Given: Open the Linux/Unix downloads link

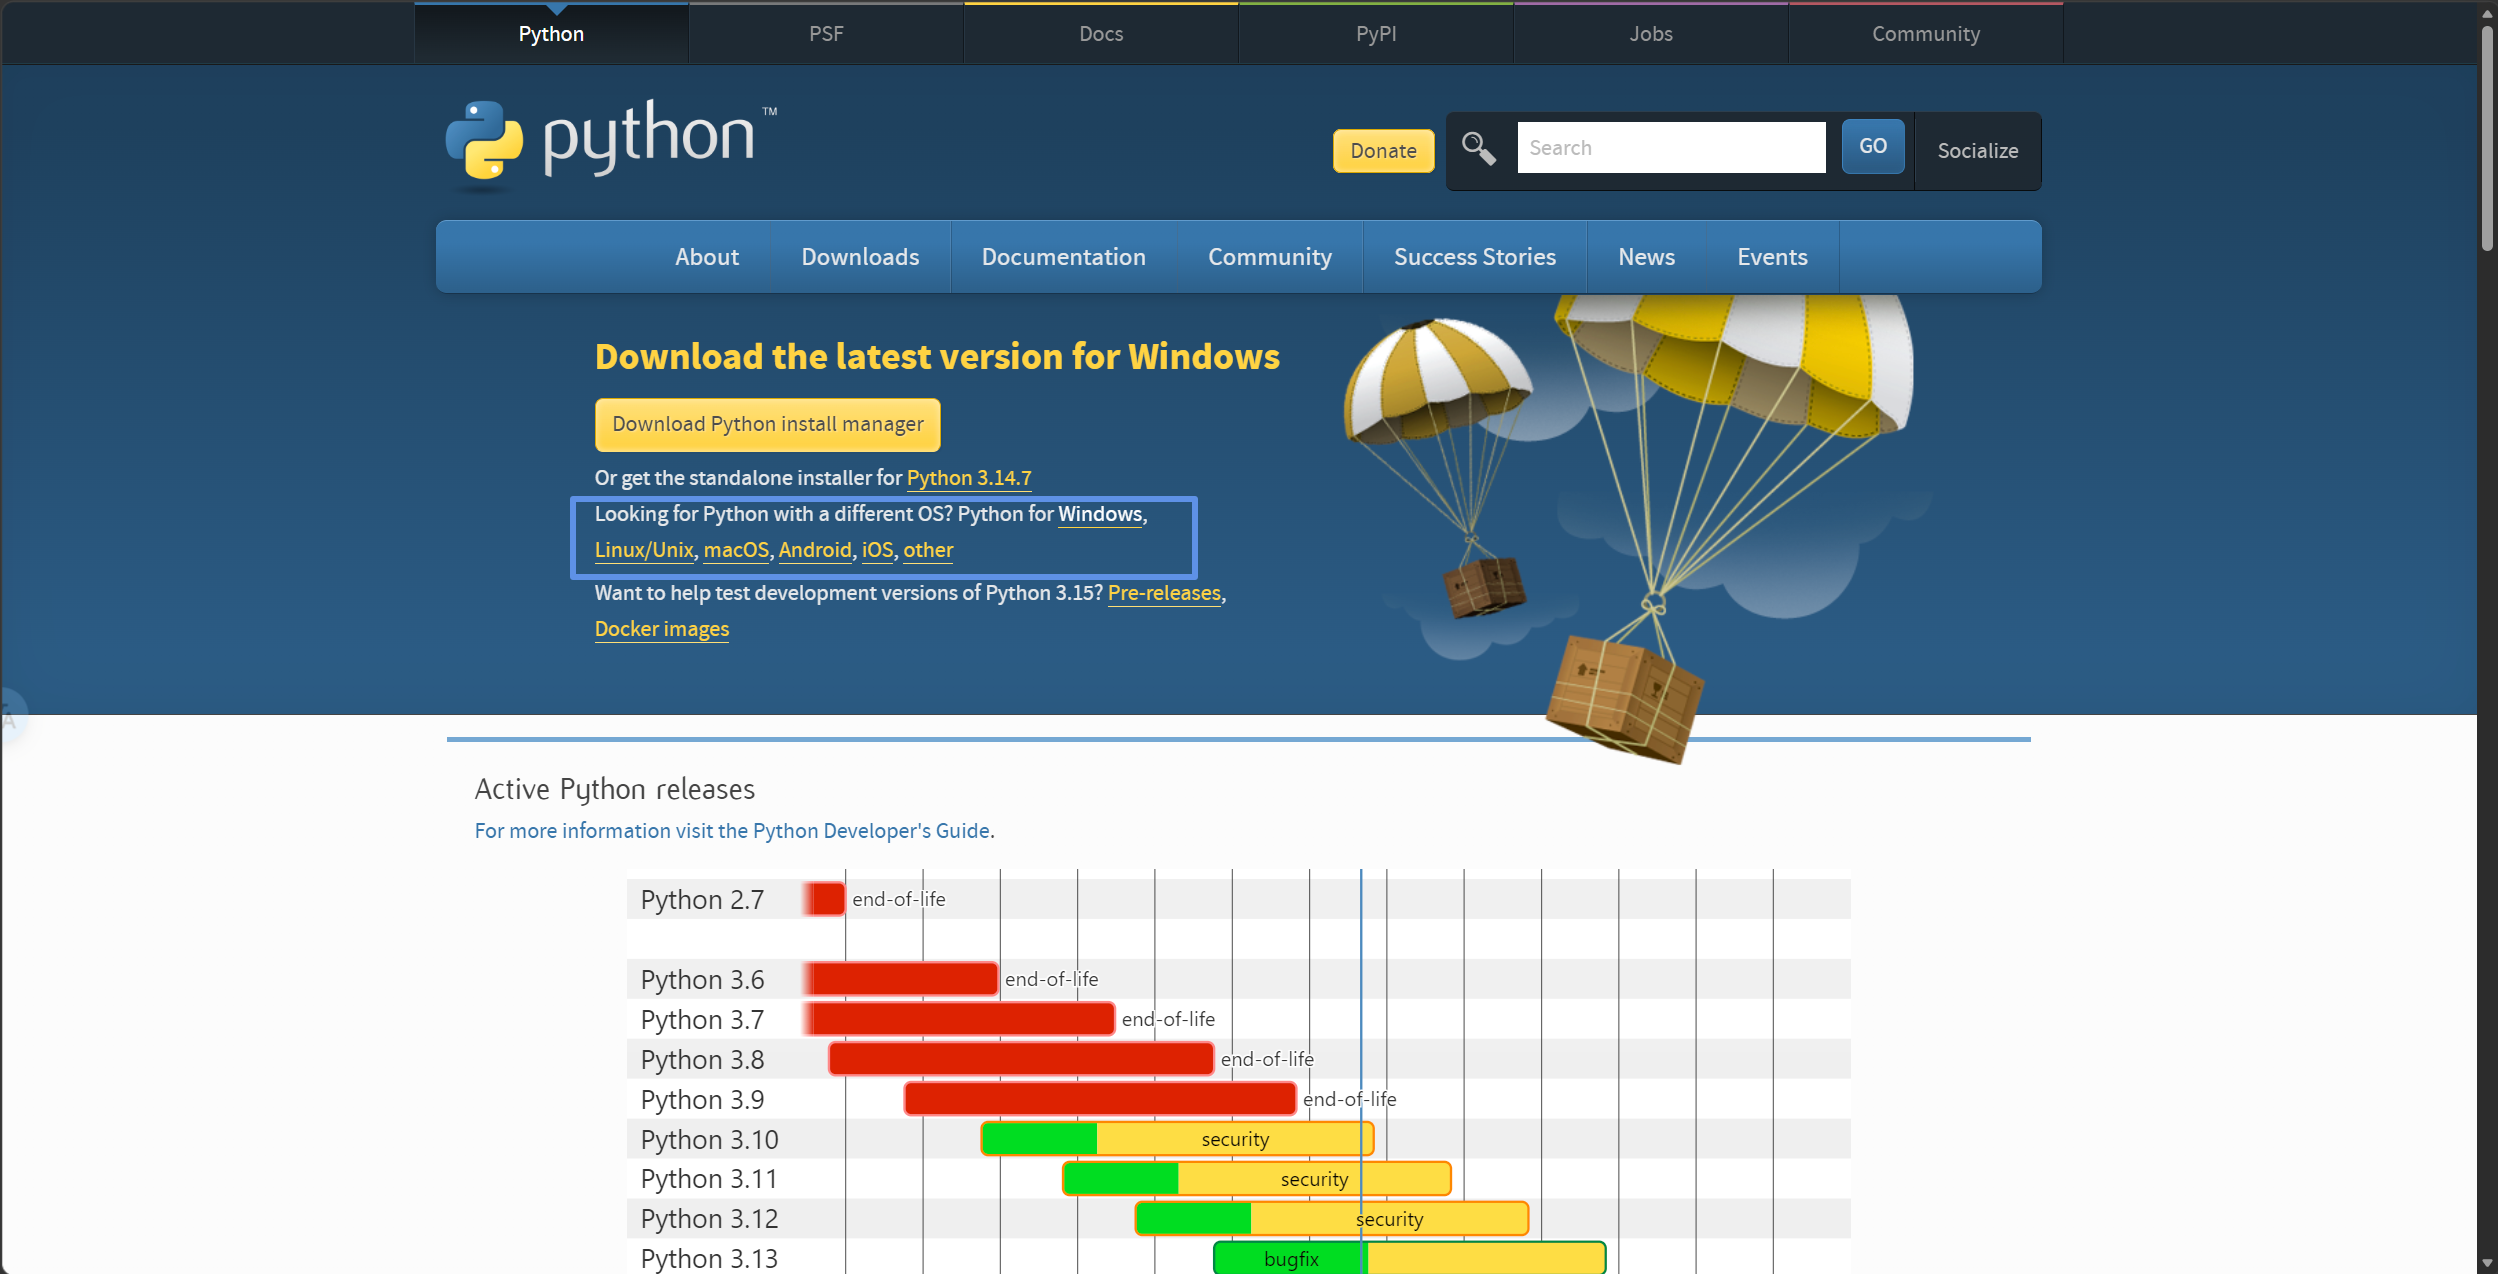Looking at the screenshot, I should [x=644, y=550].
